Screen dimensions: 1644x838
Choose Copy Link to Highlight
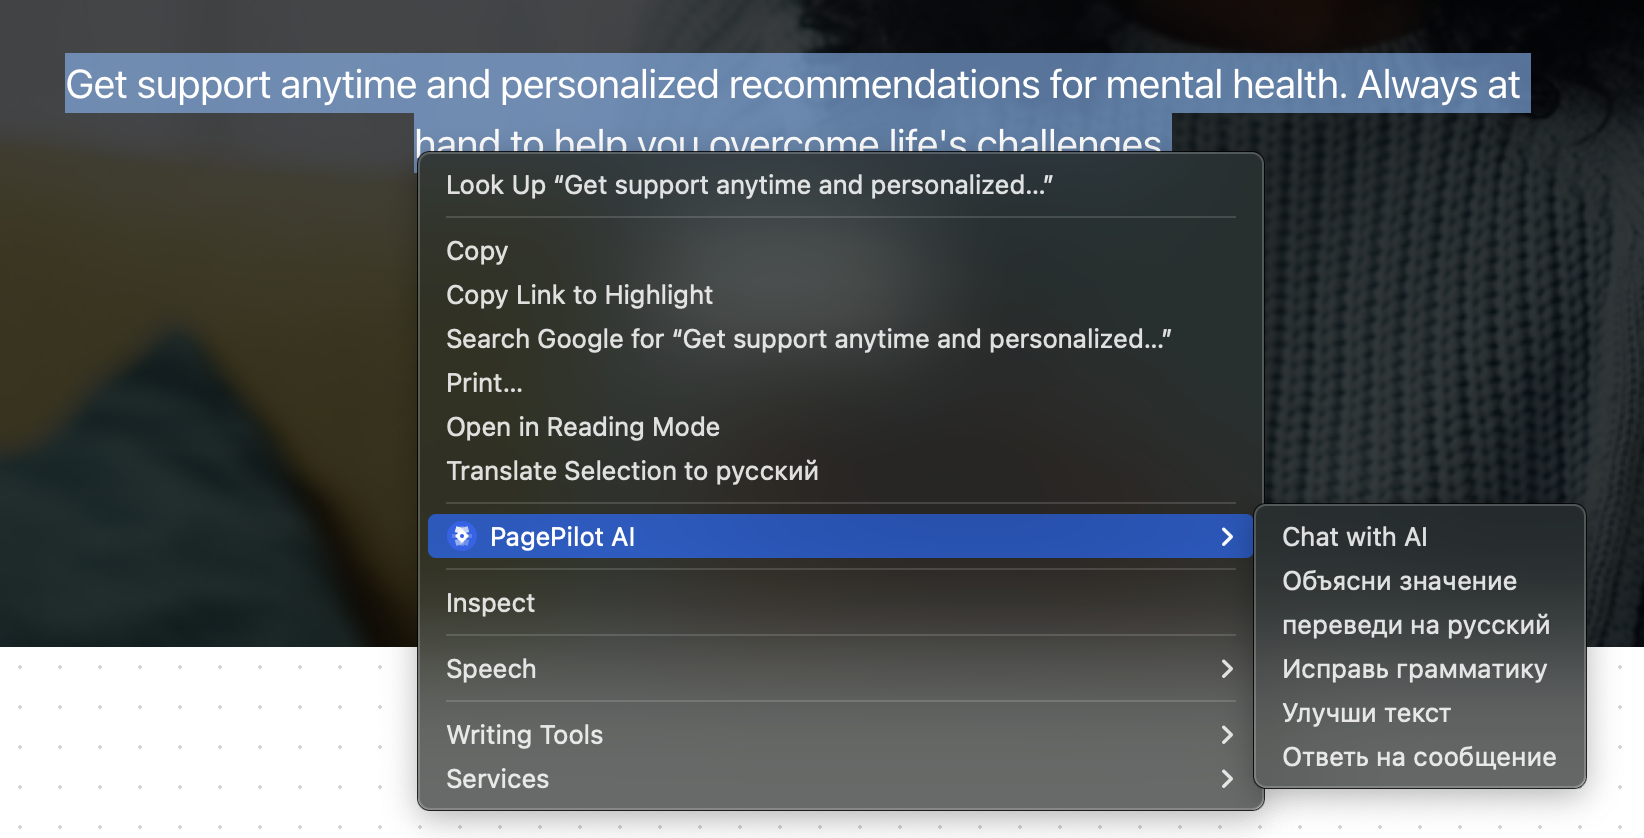tap(579, 295)
